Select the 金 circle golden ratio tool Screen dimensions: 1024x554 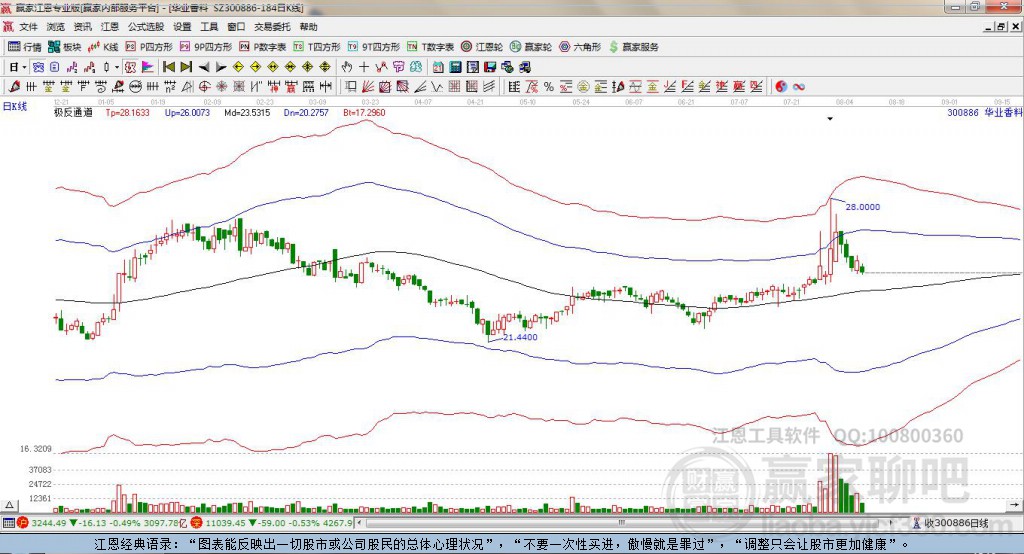pos(583,86)
